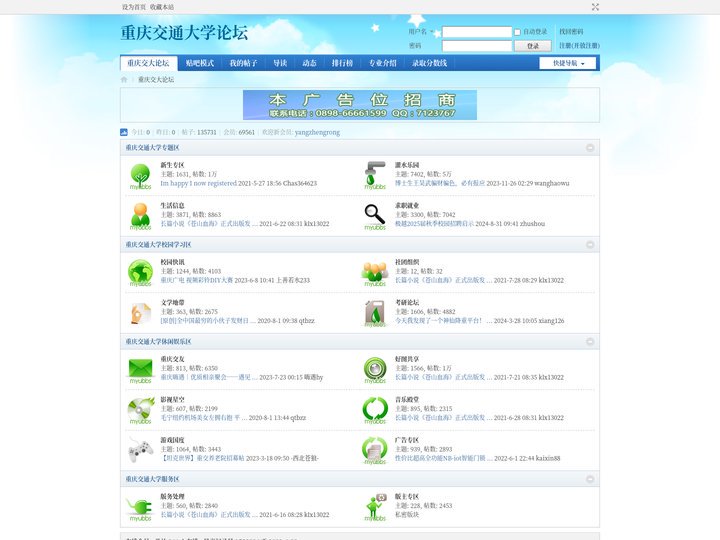720x540 pixels.
Task: Click the 重庆交通大学论坛 site logo
Action: tap(184, 33)
